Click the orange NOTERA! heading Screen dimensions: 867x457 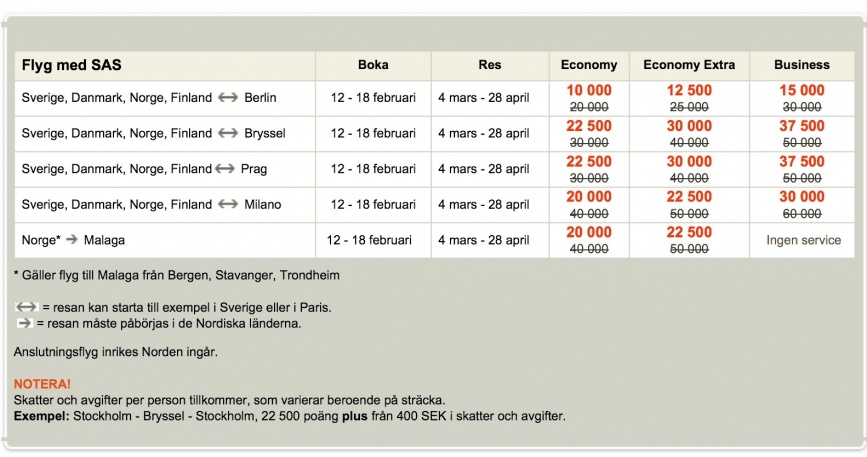coord(42,384)
